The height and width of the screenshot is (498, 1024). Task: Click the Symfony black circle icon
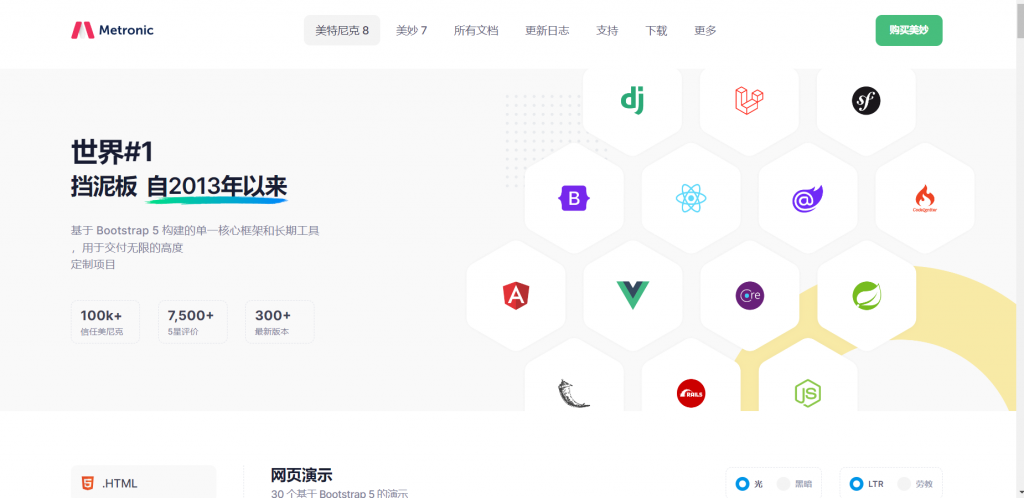click(866, 99)
